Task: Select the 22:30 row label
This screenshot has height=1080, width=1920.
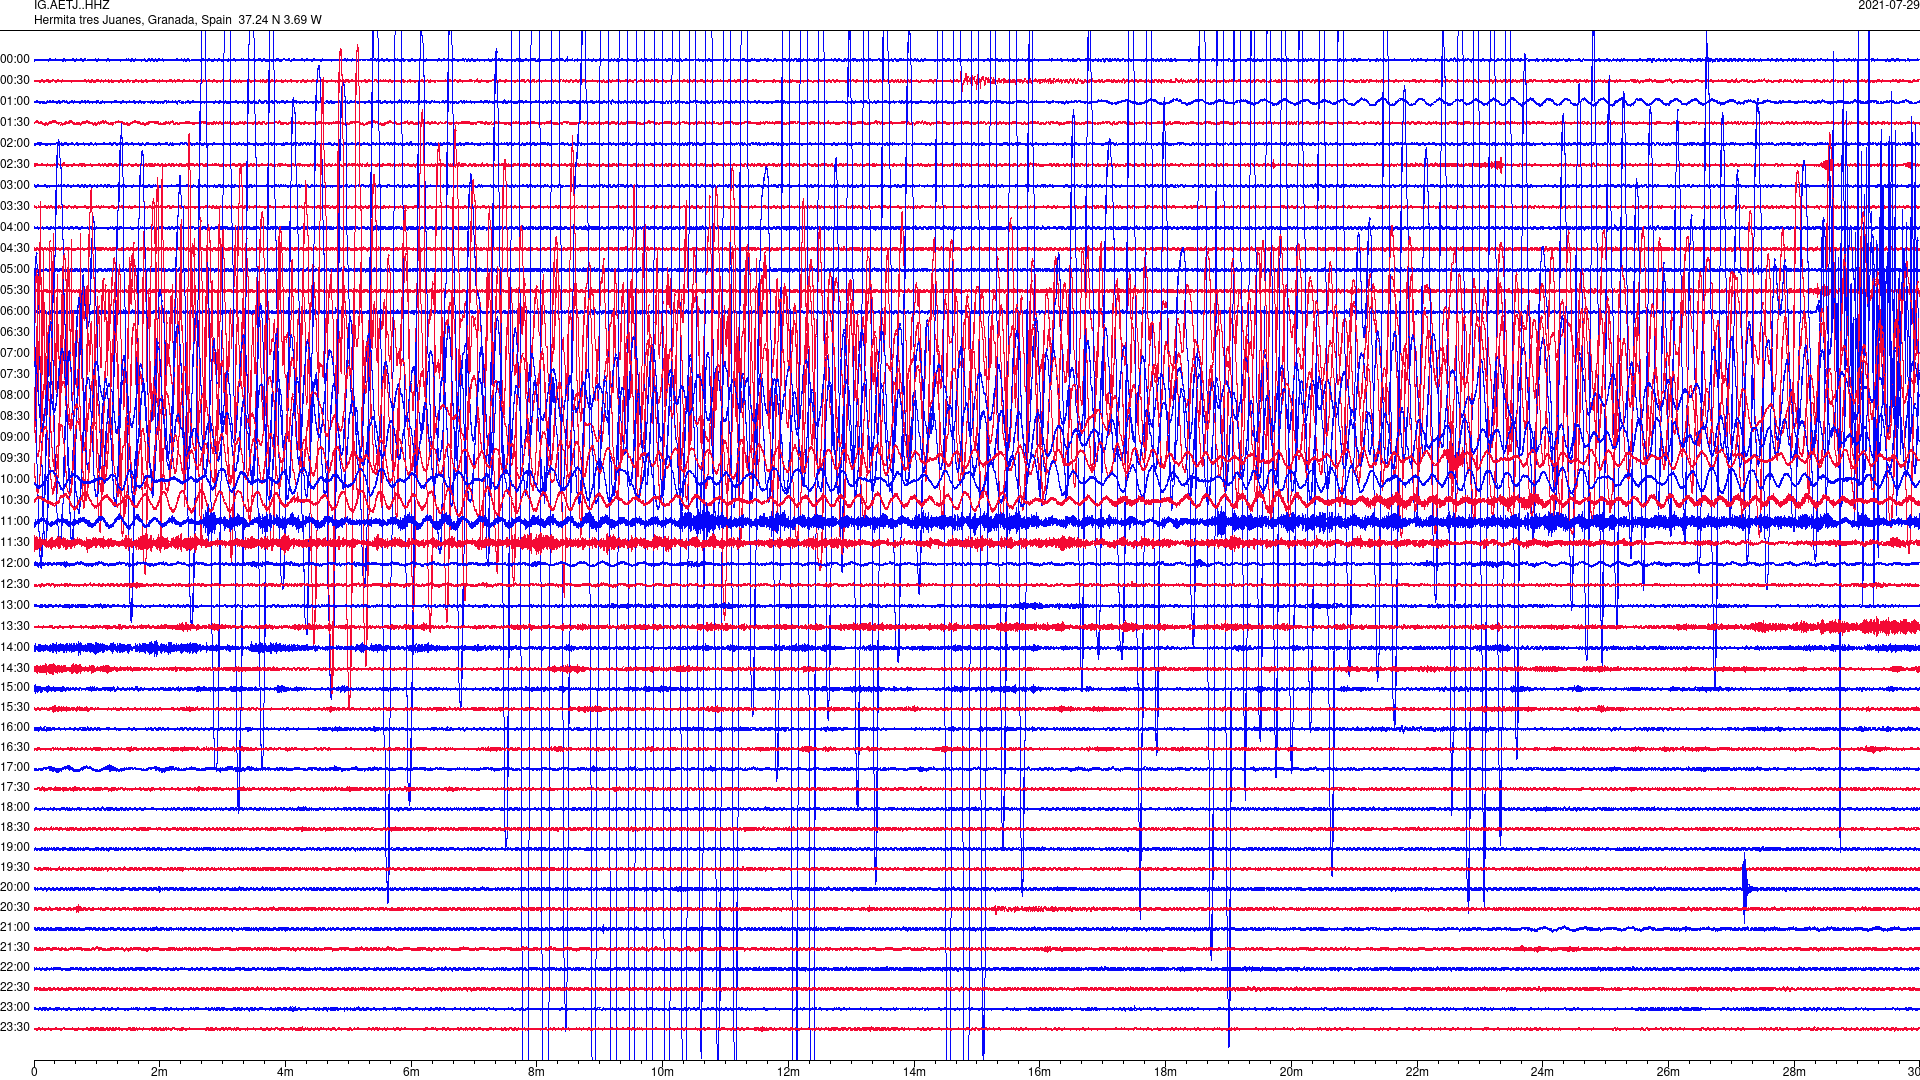Action: (15, 987)
